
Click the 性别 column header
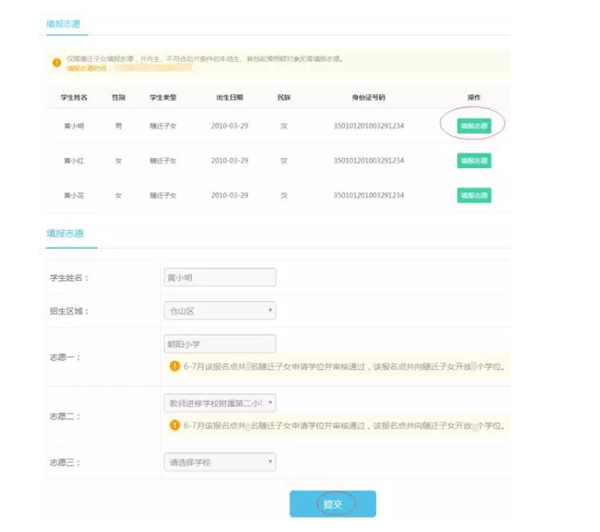[x=119, y=98]
